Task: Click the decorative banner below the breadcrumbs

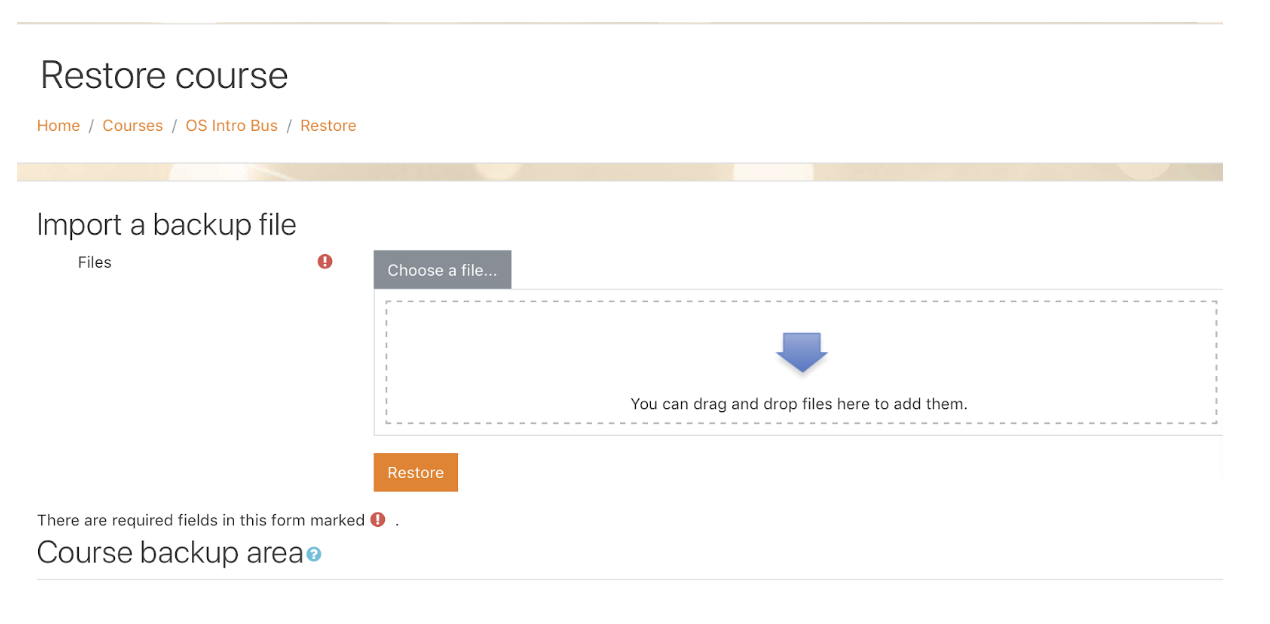Action: [620, 171]
